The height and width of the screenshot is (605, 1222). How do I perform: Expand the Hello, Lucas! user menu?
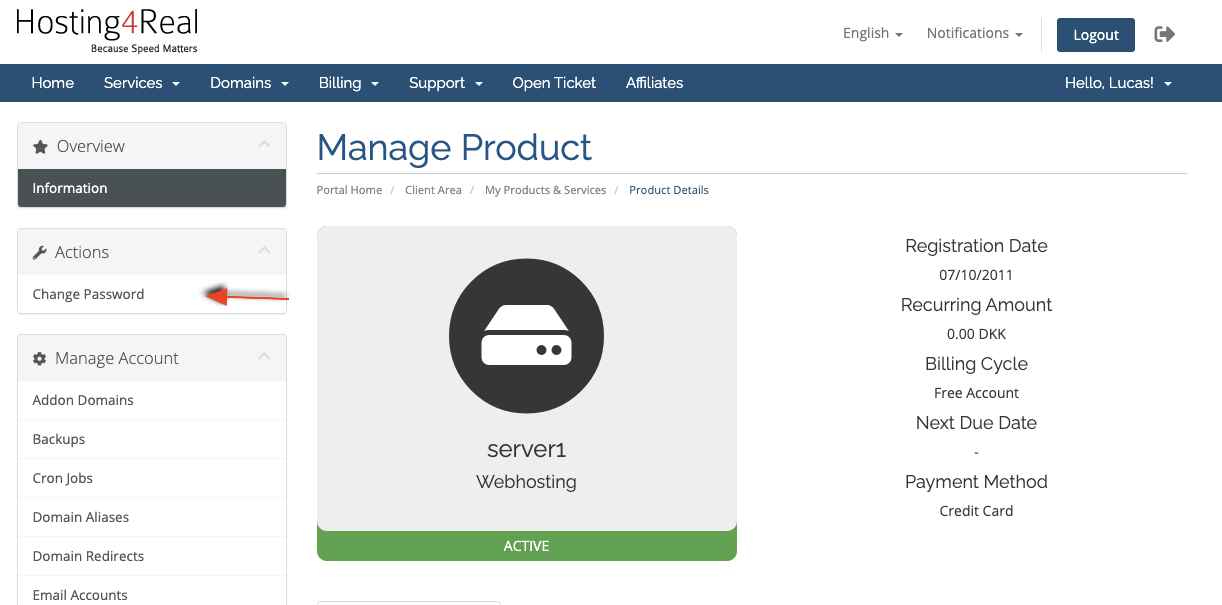click(1117, 83)
